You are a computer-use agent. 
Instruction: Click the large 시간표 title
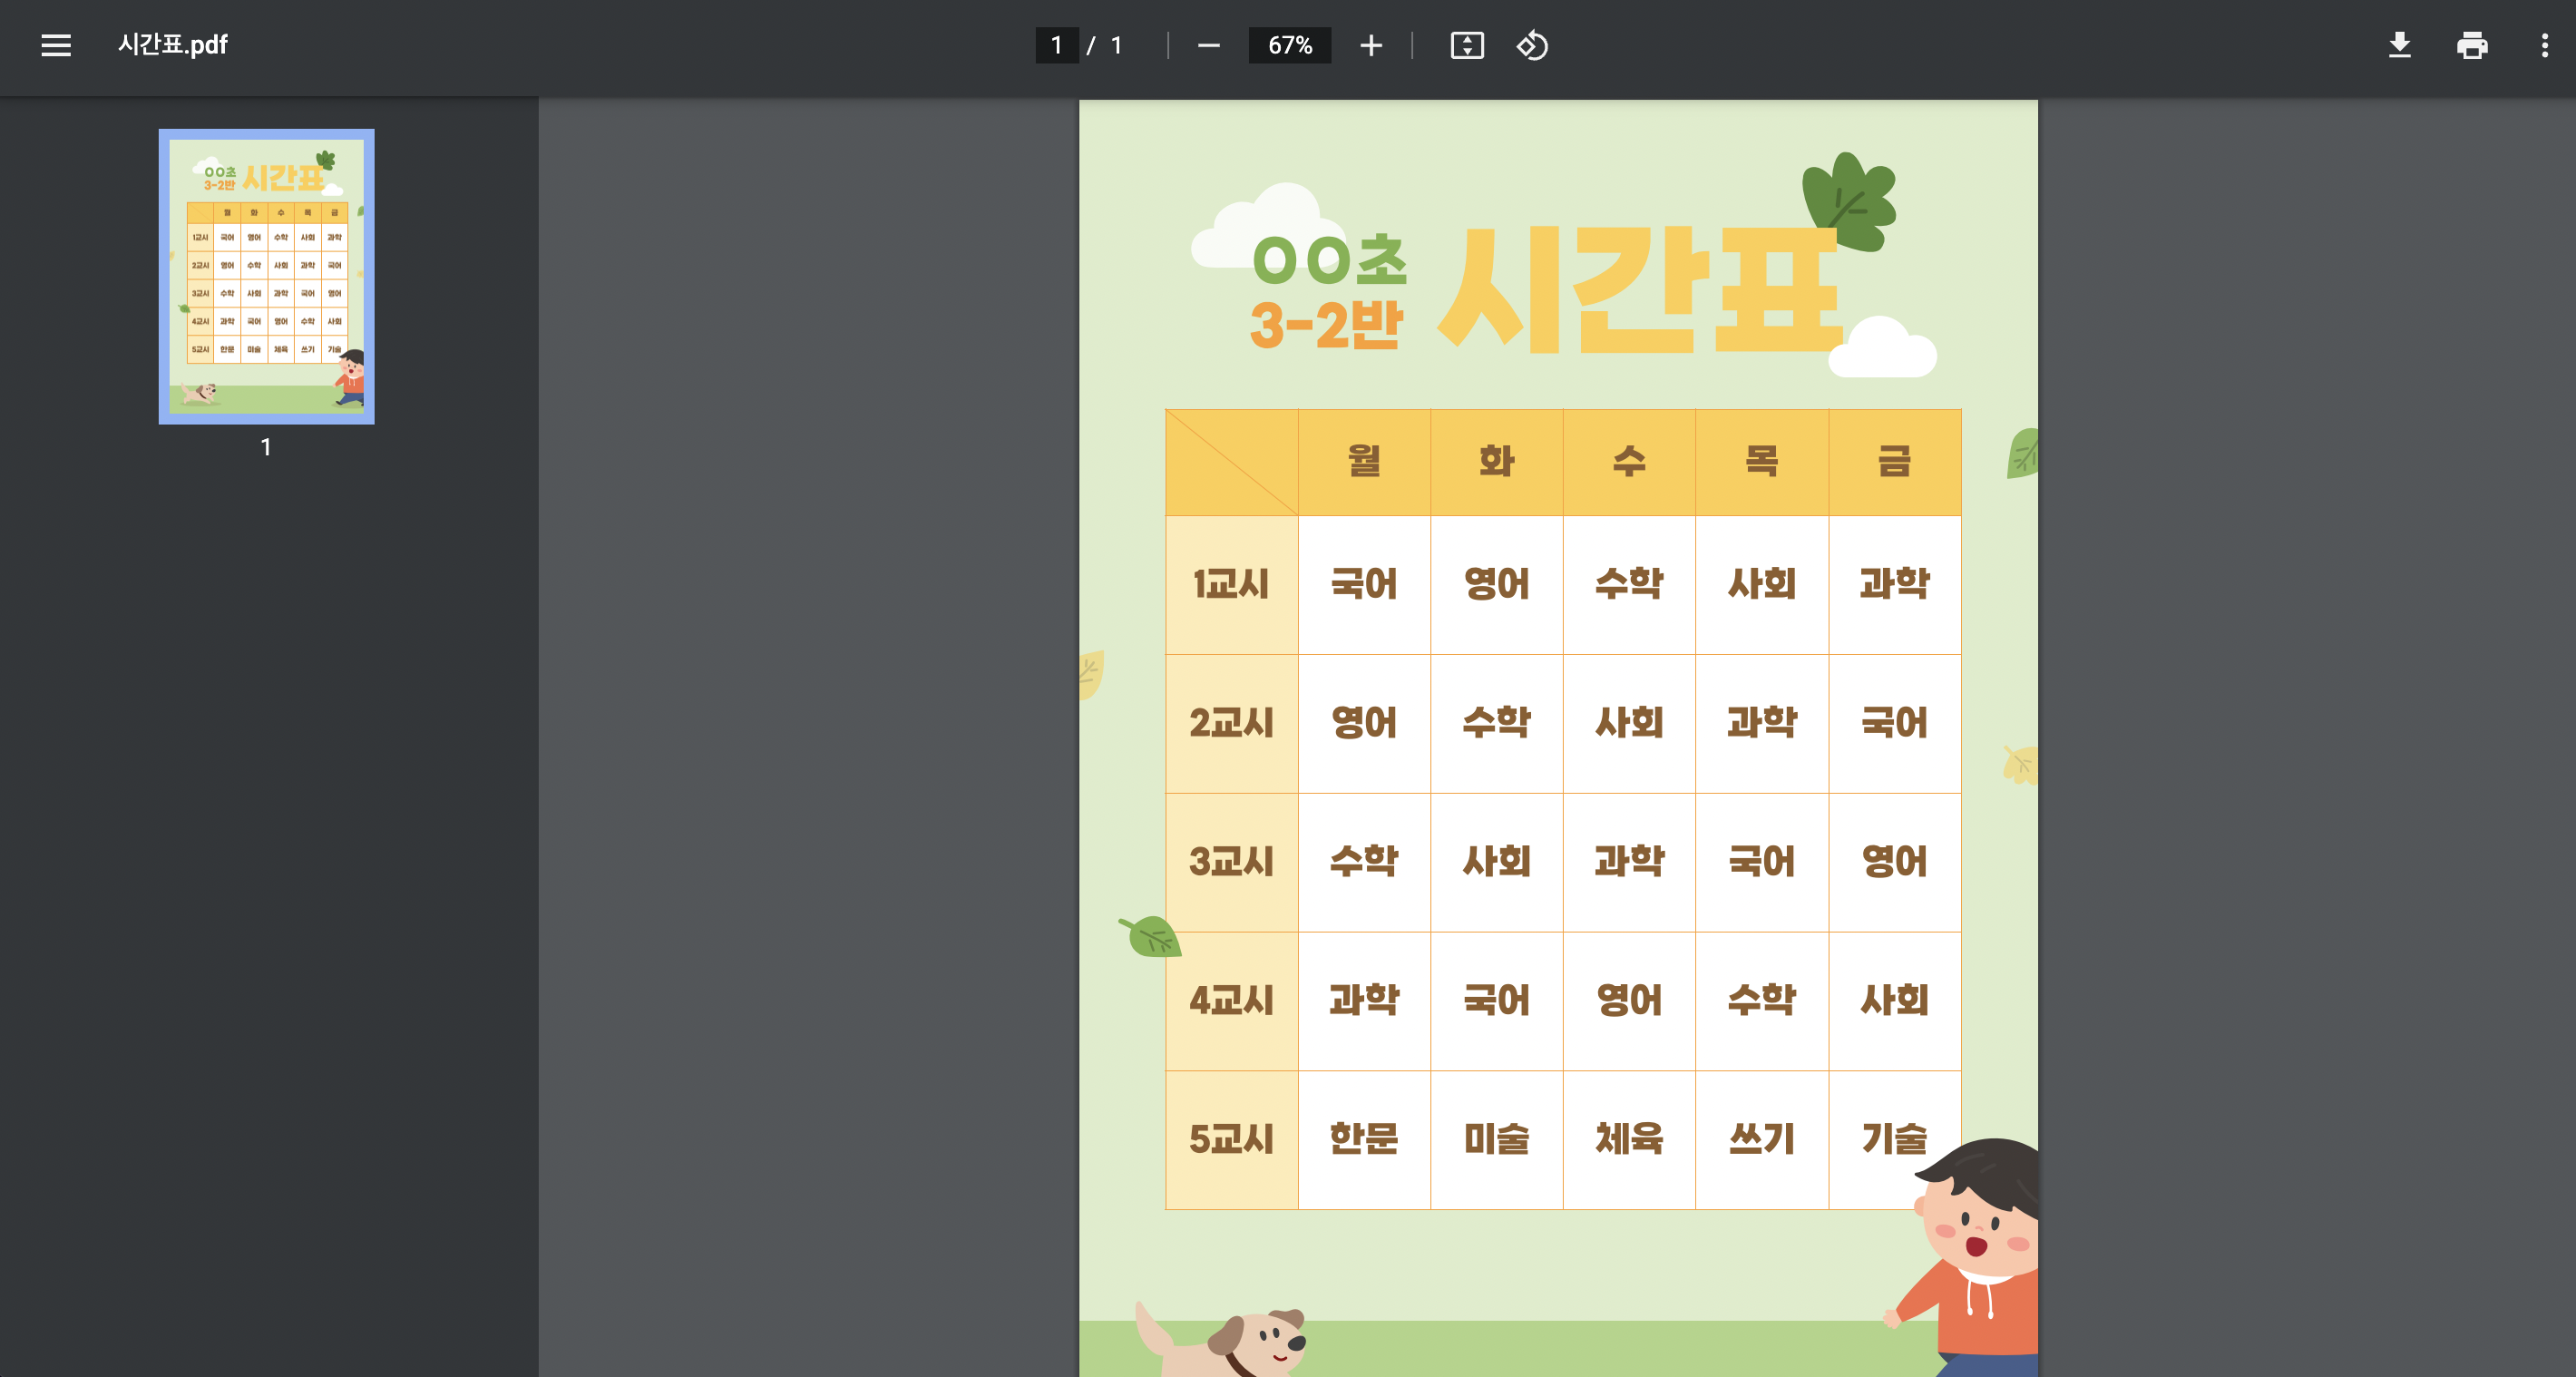pyautogui.click(x=1642, y=289)
